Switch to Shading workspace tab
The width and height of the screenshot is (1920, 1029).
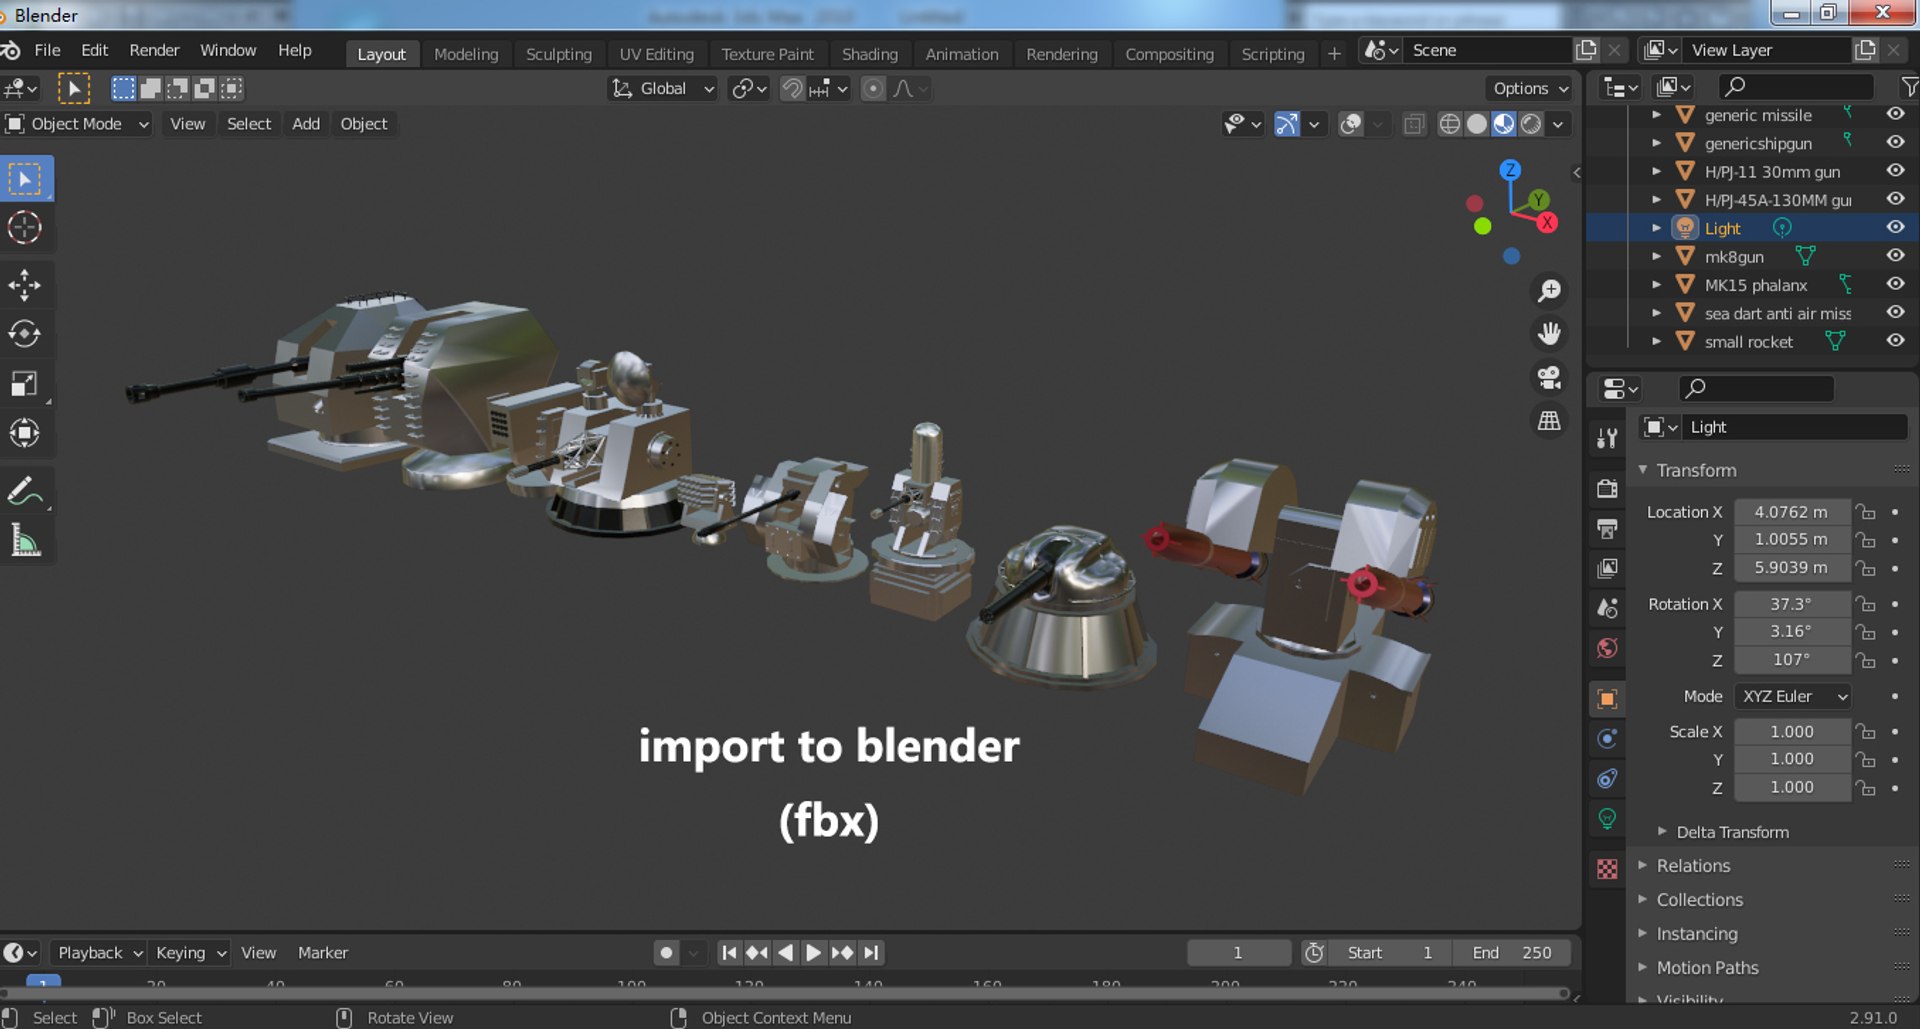tap(869, 54)
